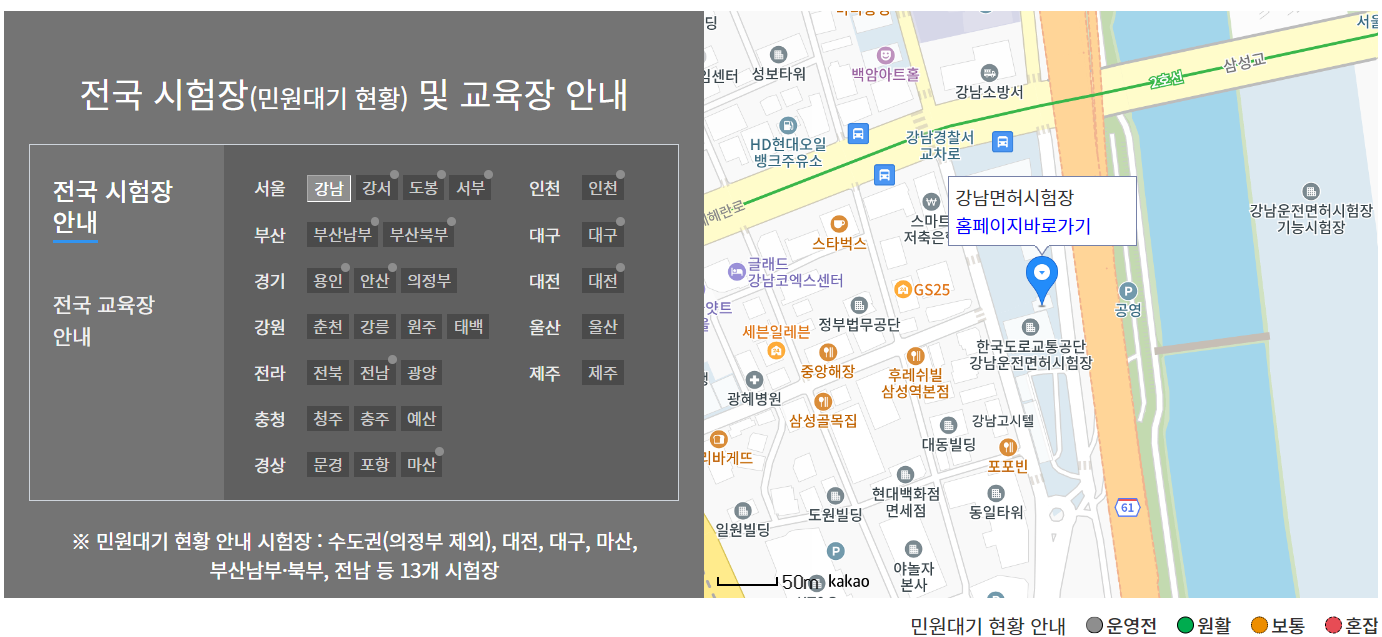This screenshot has height=637, width=1382.
Task: Choose the 서부 test center
Action: tap(470, 188)
